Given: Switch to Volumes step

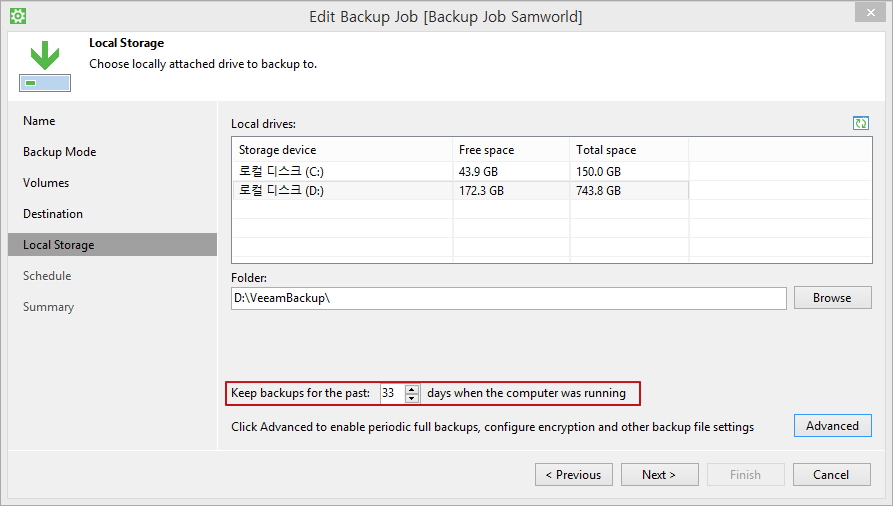Looking at the screenshot, I should coord(46,183).
